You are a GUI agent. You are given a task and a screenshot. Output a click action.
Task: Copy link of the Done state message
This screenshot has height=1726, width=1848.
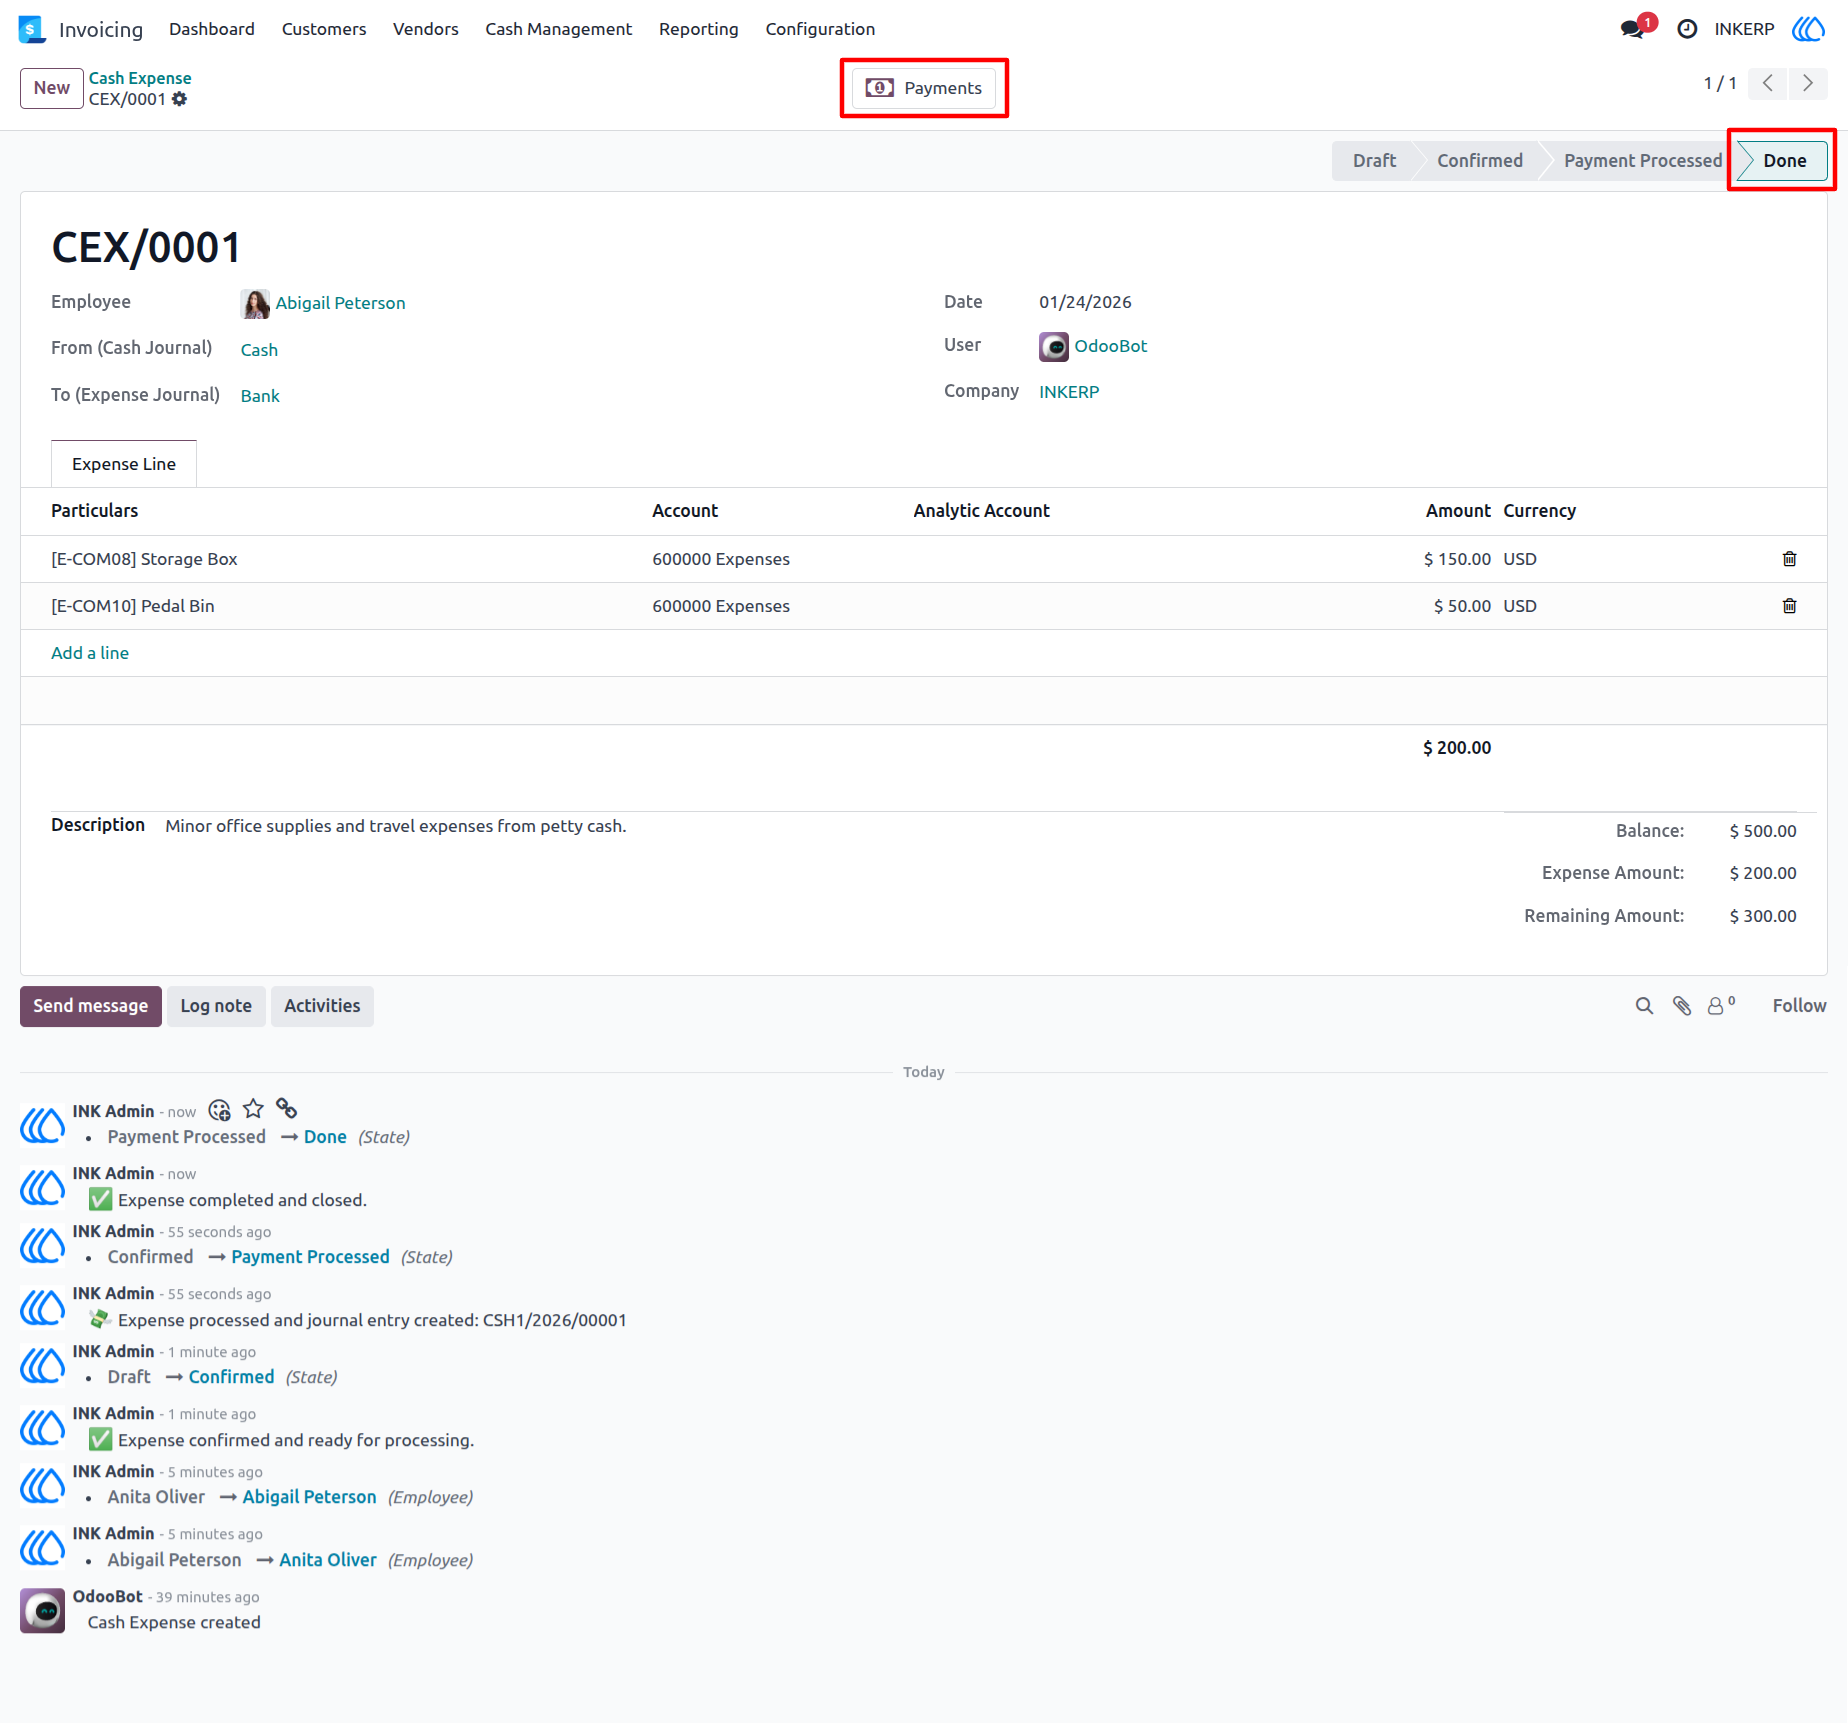[287, 1109]
